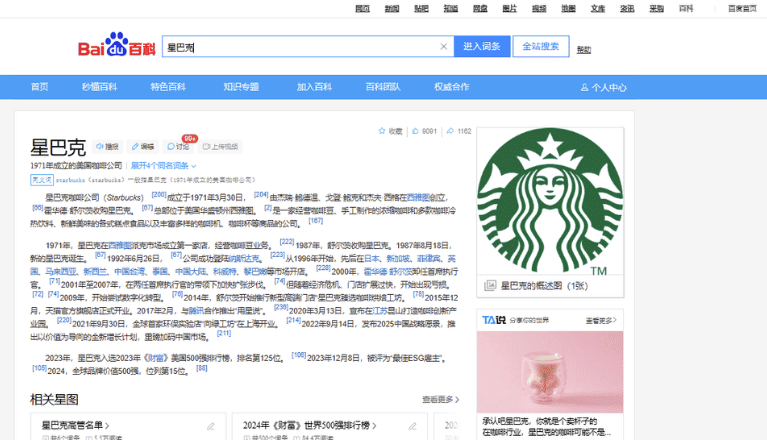
Task: Click citation [88] after 位列第15位
Action: click(x=202, y=368)
